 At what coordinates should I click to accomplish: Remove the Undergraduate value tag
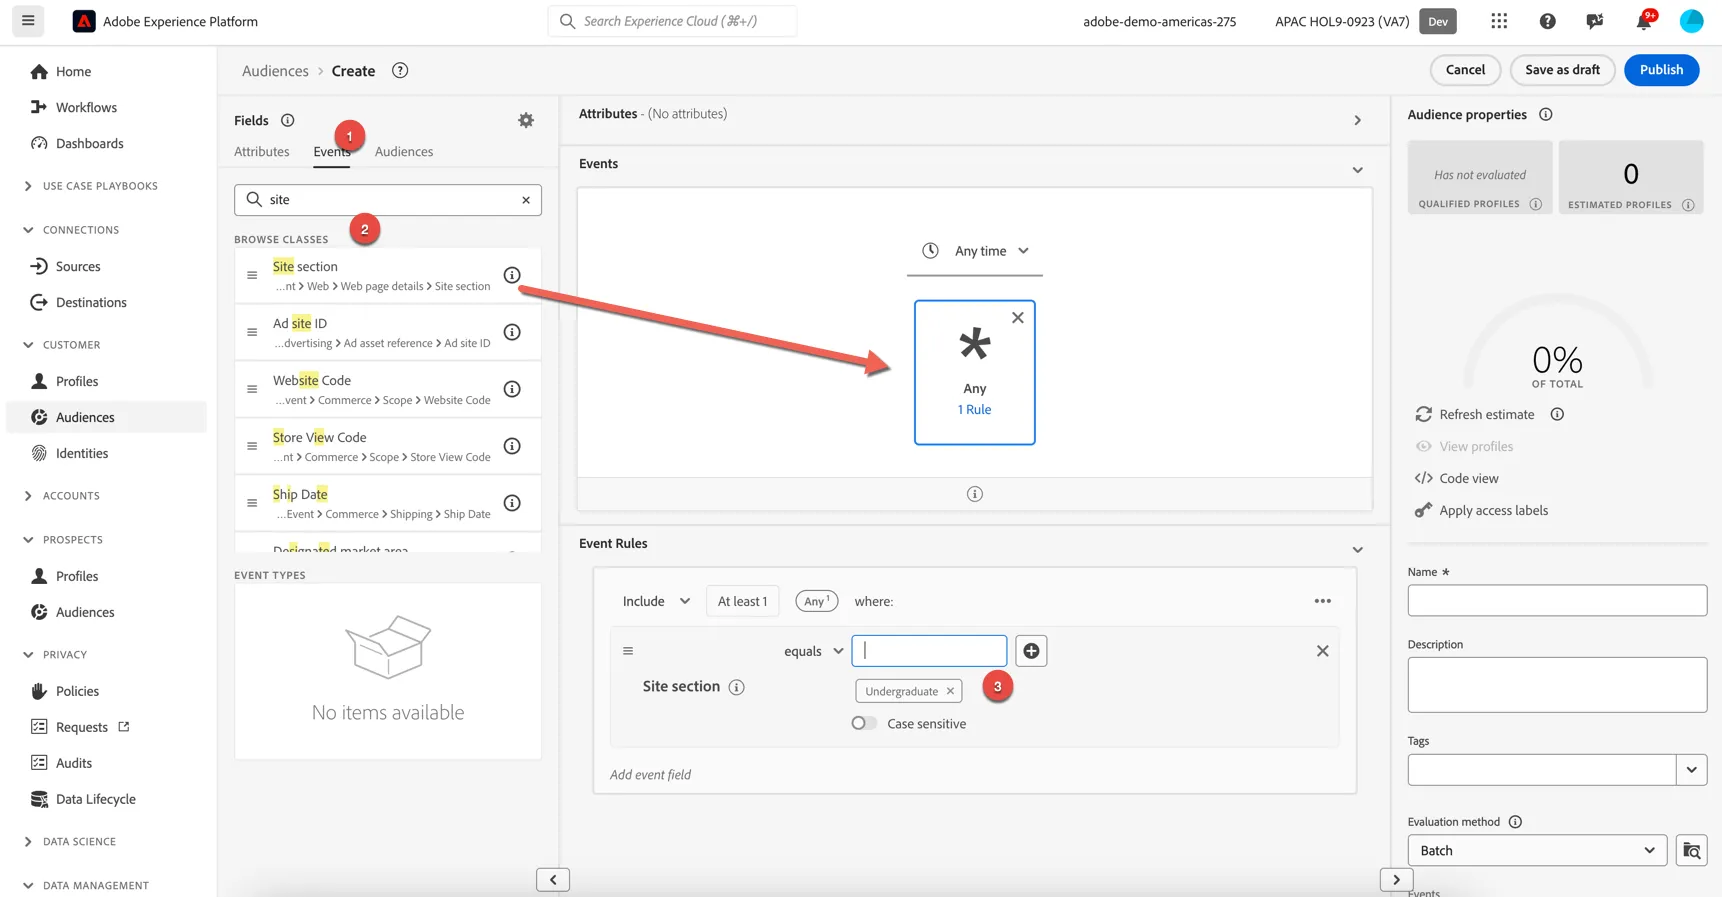pos(950,691)
